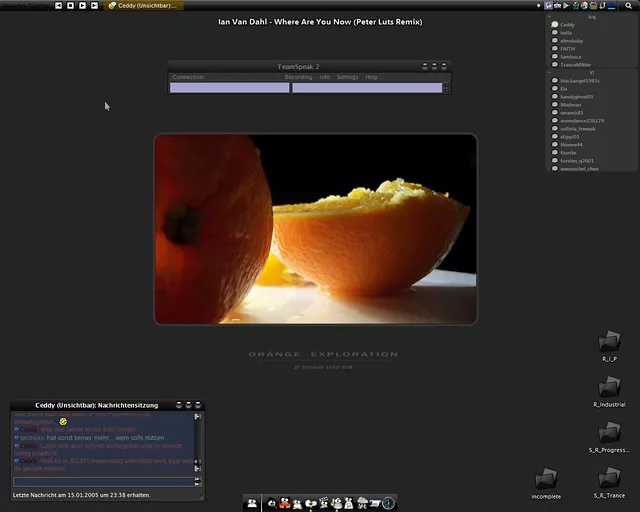Click the plain penguin dock icon

click(x=297, y=504)
